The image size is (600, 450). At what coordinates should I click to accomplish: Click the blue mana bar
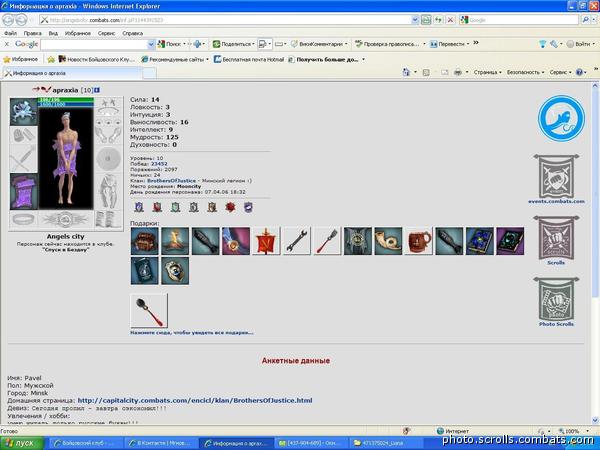tap(66, 104)
